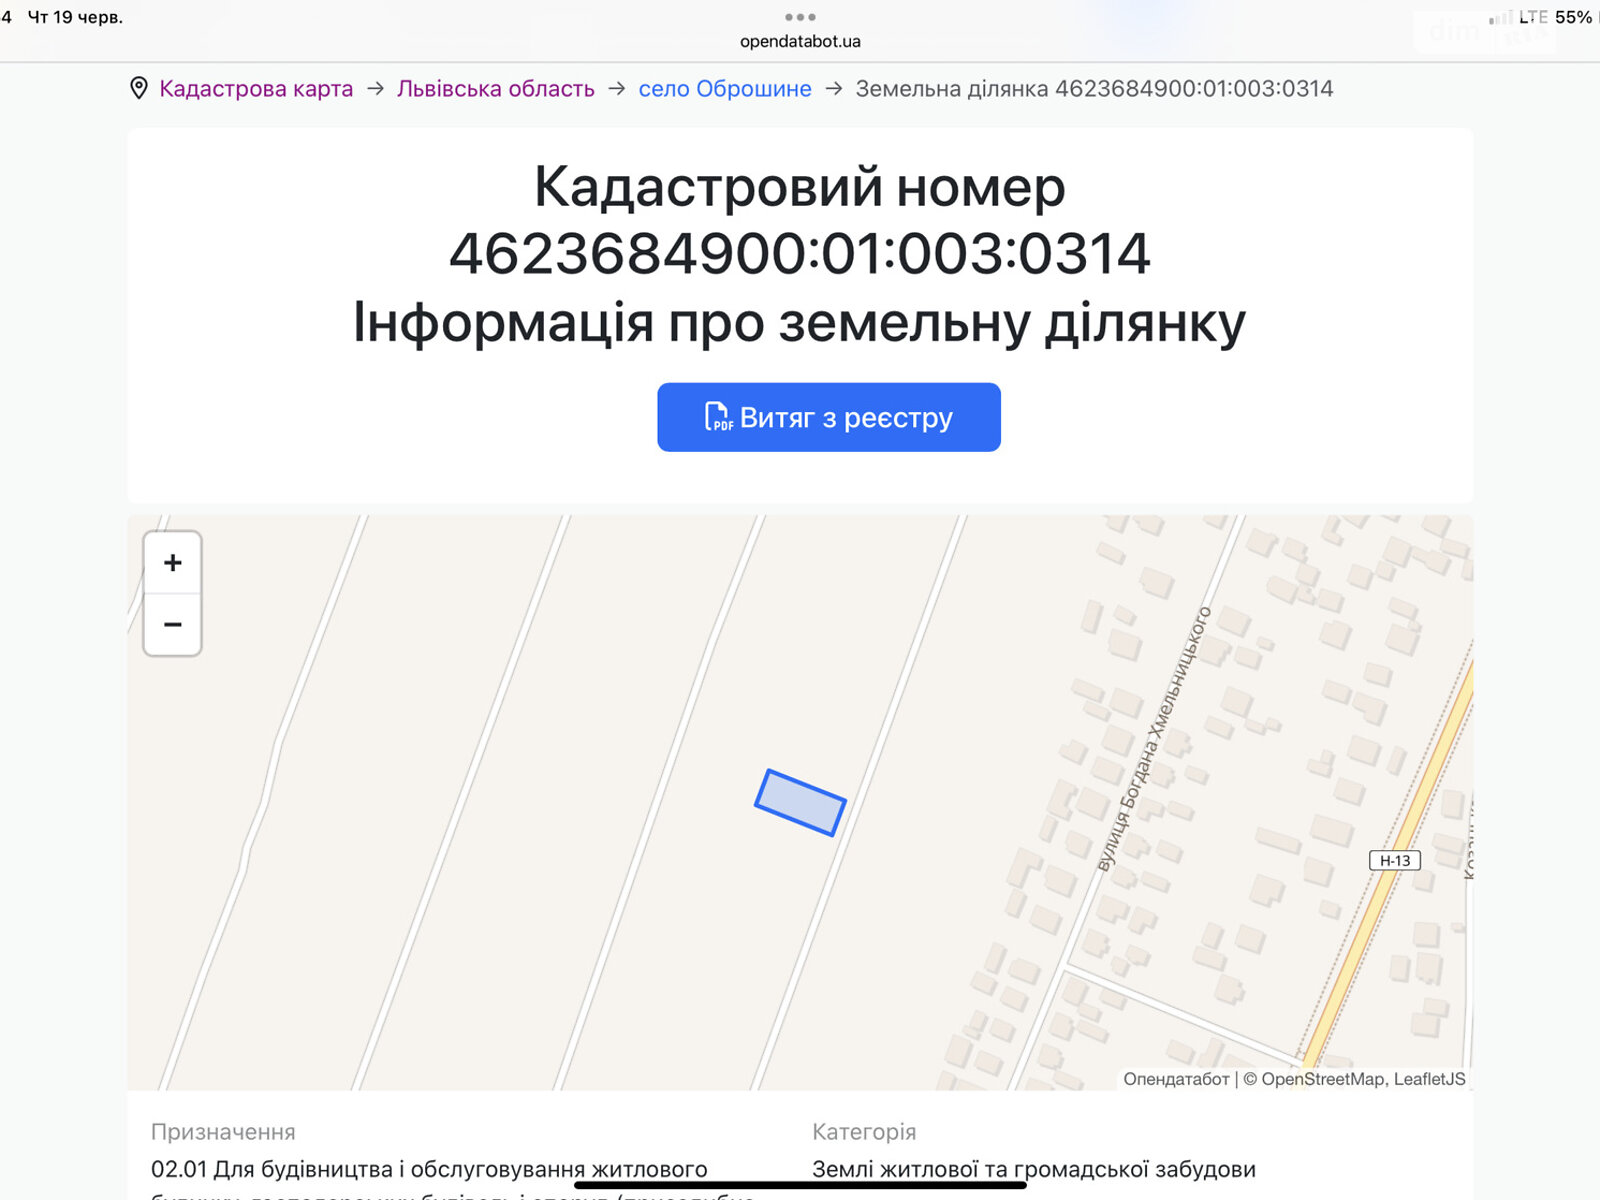Image resolution: width=1600 pixels, height=1200 pixels.
Task: Tap the battery 55% status indicator
Action: coord(1573,17)
